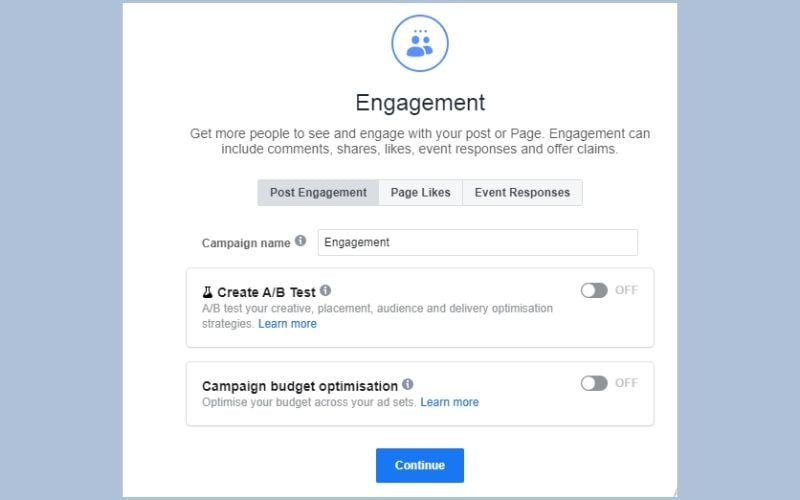
Task: Click the Engagement heading text
Action: click(x=420, y=103)
